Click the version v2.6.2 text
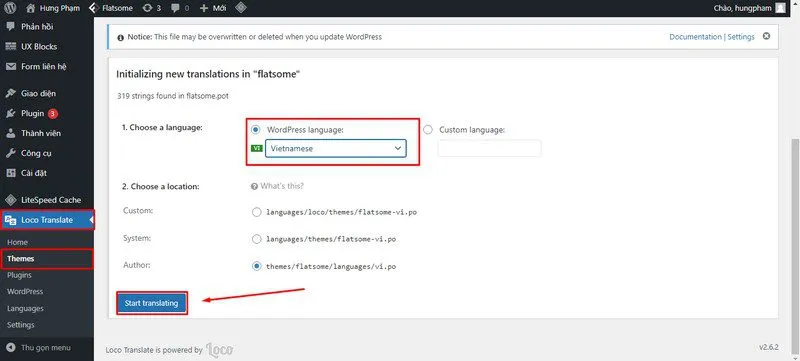This screenshot has height=361, width=800. click(768, 347)
